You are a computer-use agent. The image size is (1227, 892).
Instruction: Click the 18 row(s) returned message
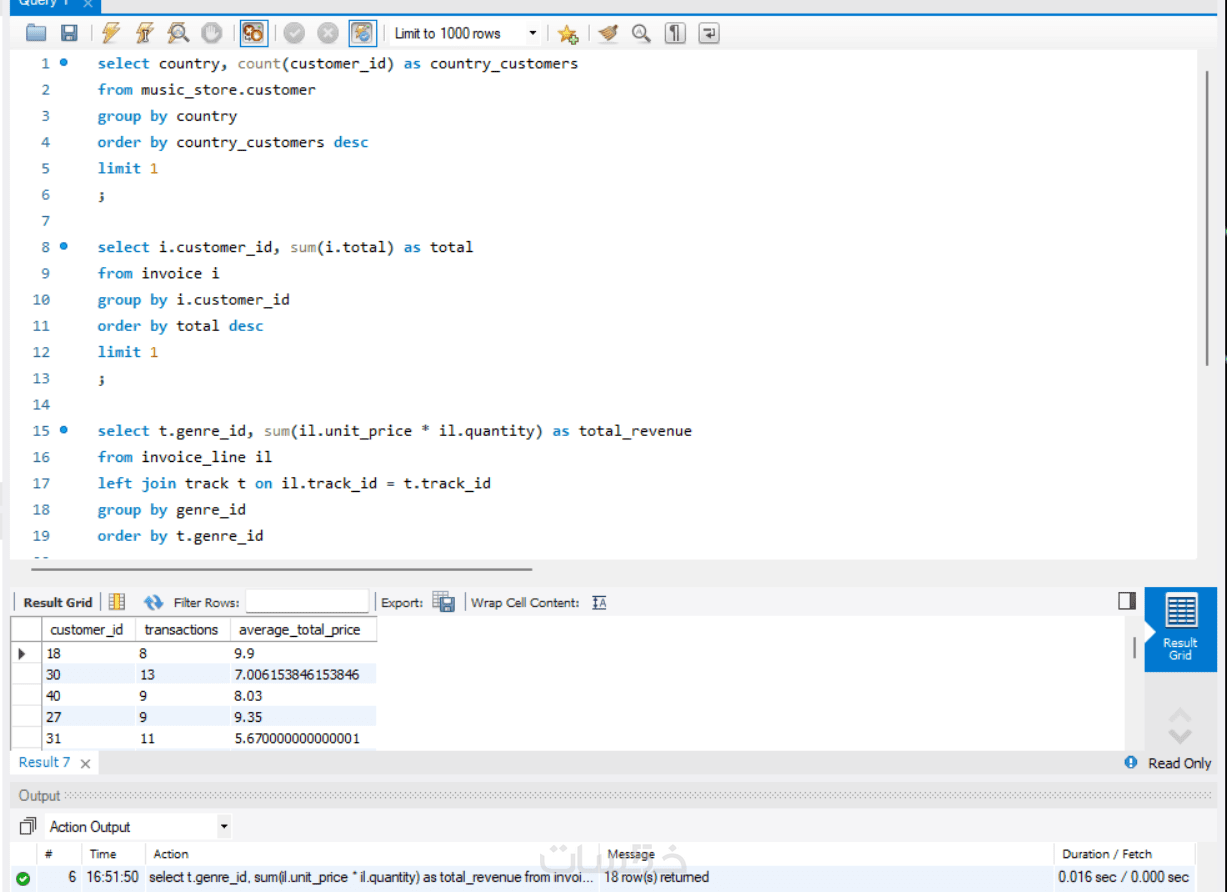tap(656, 877)
